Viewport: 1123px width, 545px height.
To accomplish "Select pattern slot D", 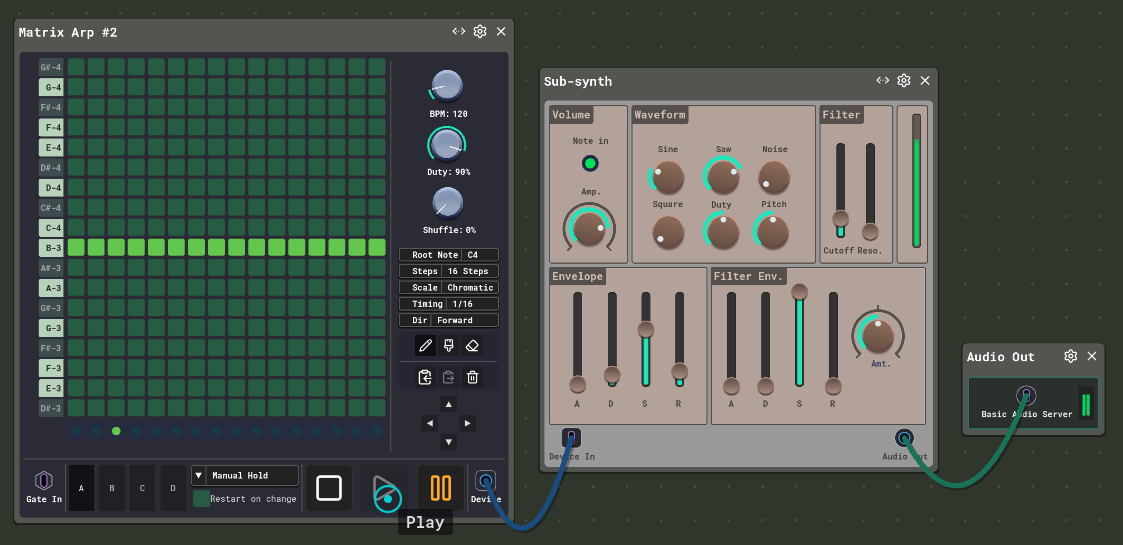I will tap(173, 488).
